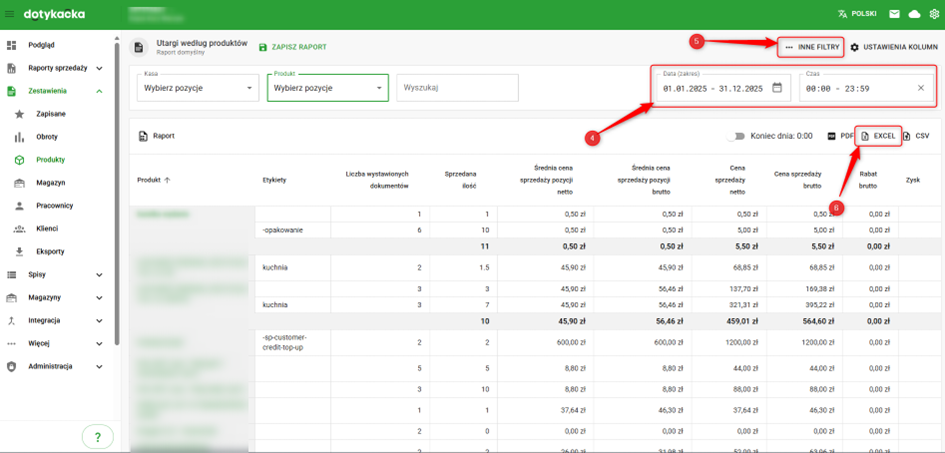The width and height of the screenshot is (945, 453).
Task: Open Pracownicy report
Action: coord(57,205)
